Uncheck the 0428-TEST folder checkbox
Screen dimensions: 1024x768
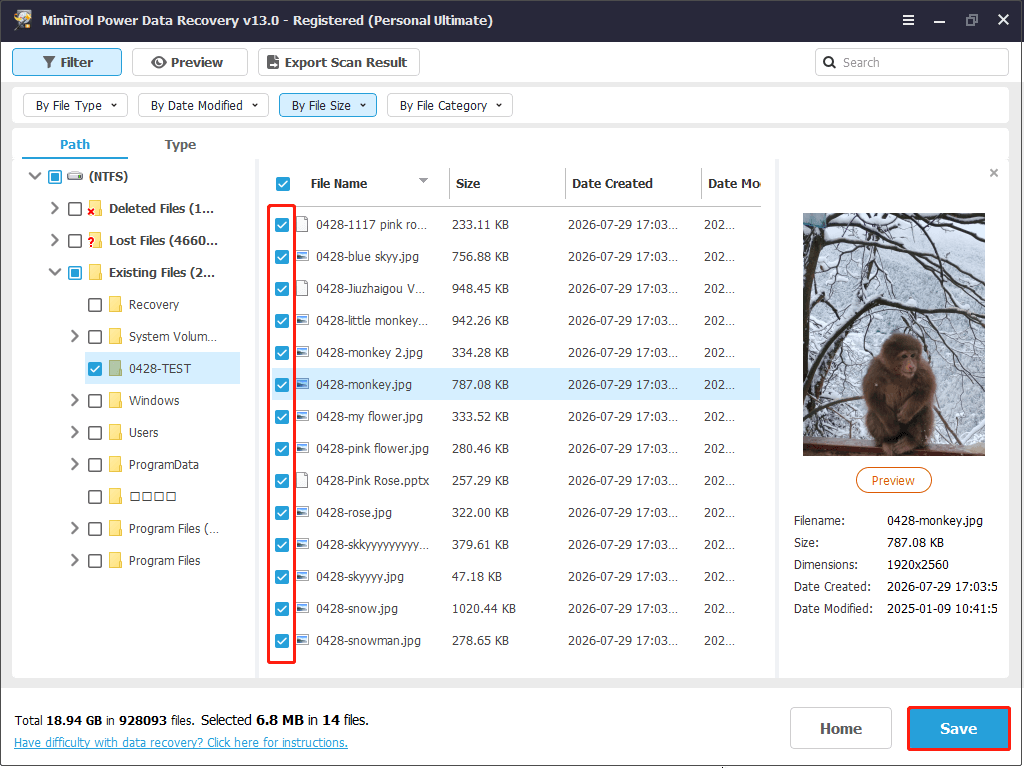pyautogui.click(x=95, y=369)
